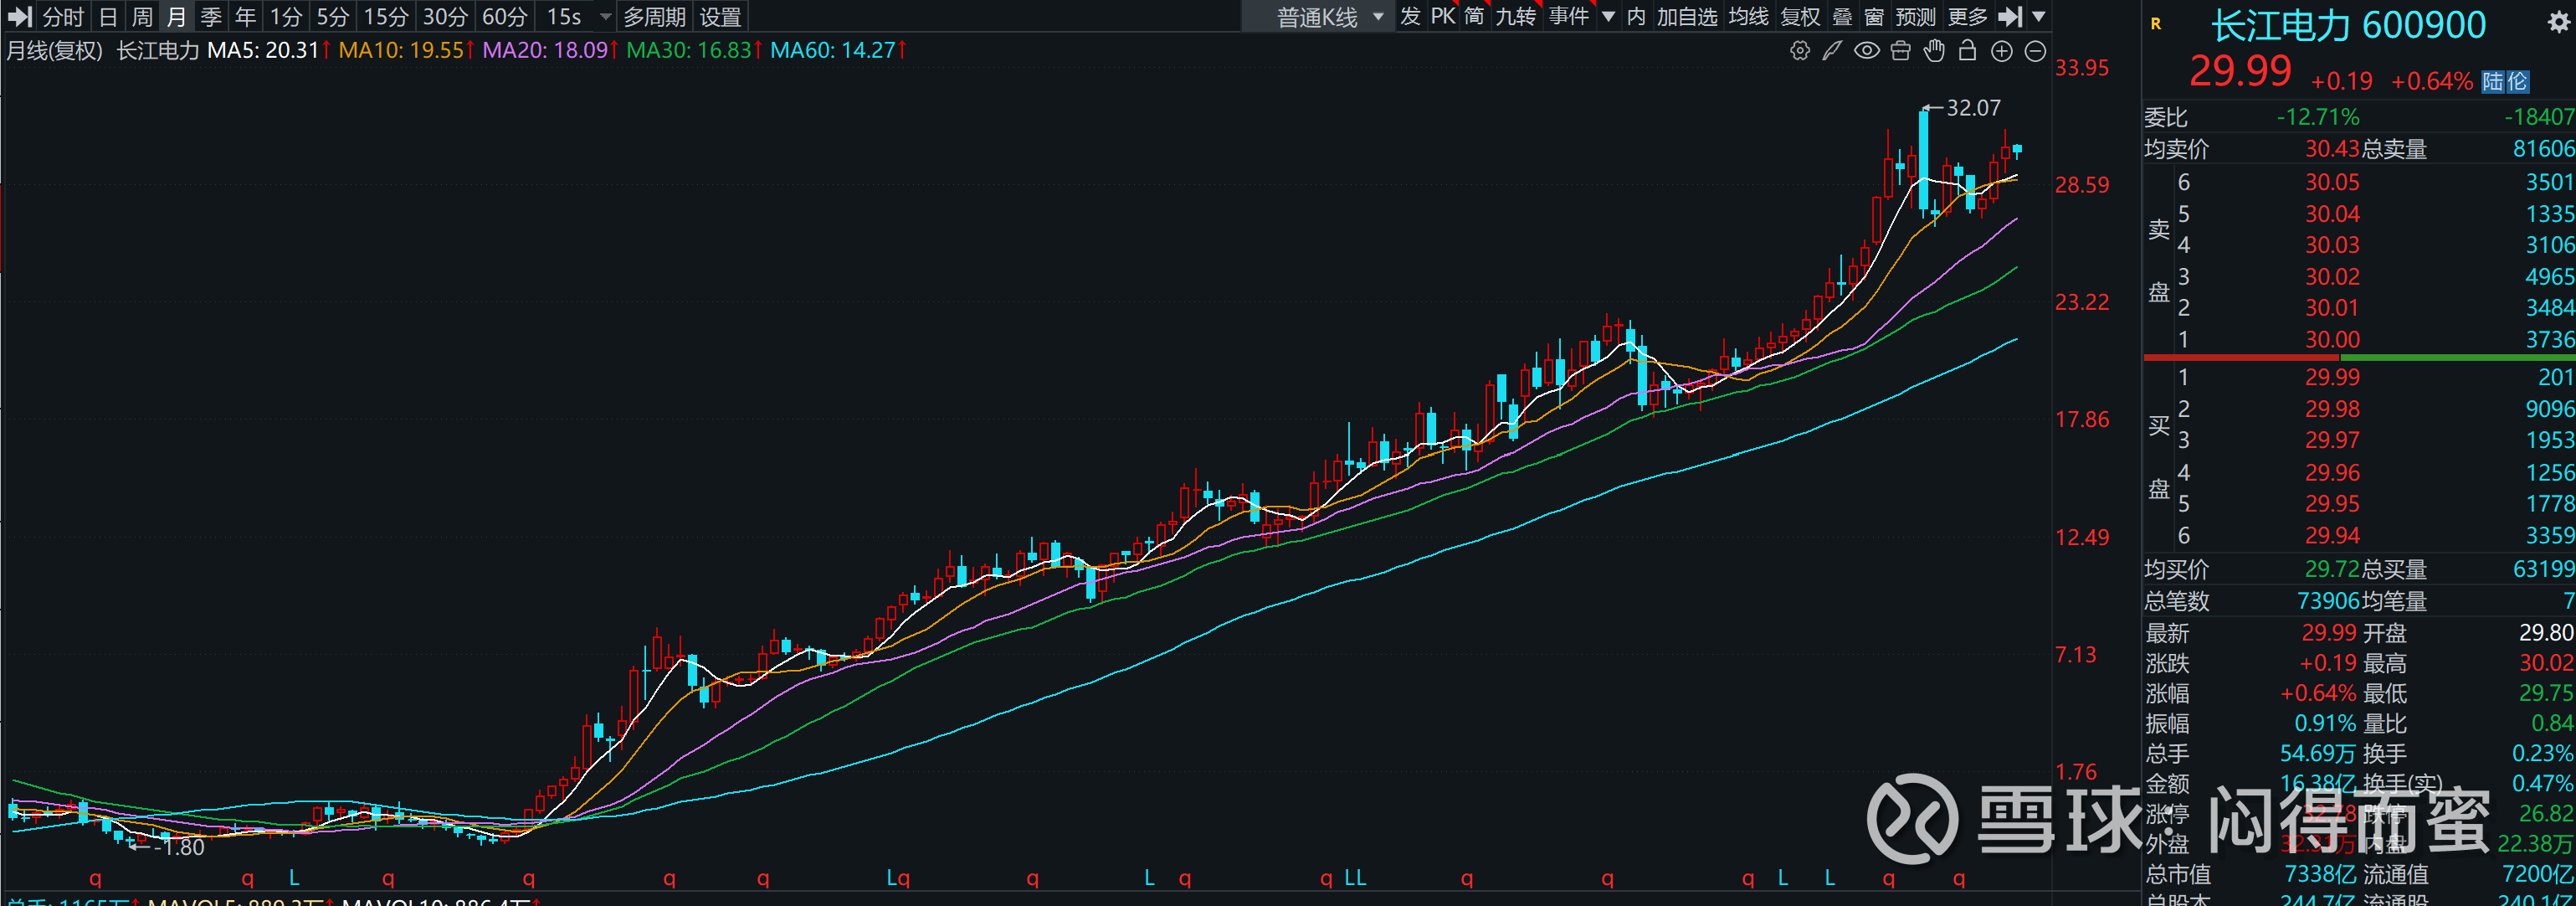Open the toolbox icon above chart
The width and height of the screenshot is (2576, 906).
pos(1900,51)
